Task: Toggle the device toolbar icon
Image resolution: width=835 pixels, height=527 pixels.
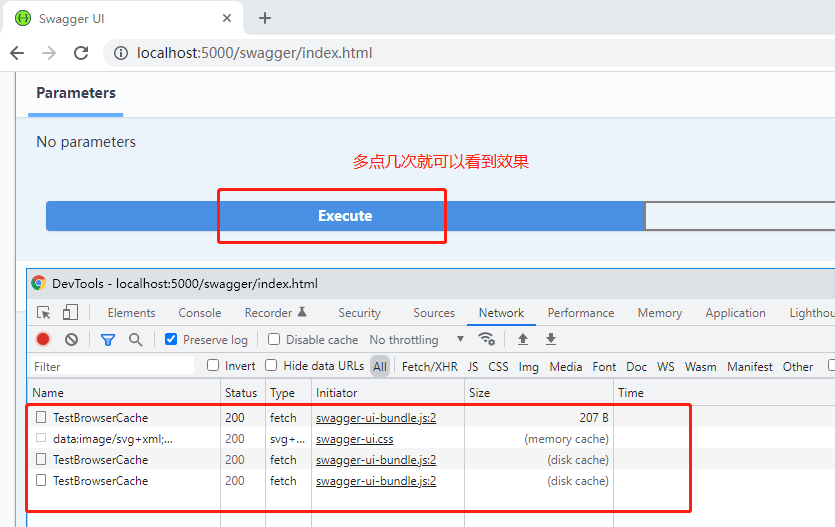Action: coord(70,312)
